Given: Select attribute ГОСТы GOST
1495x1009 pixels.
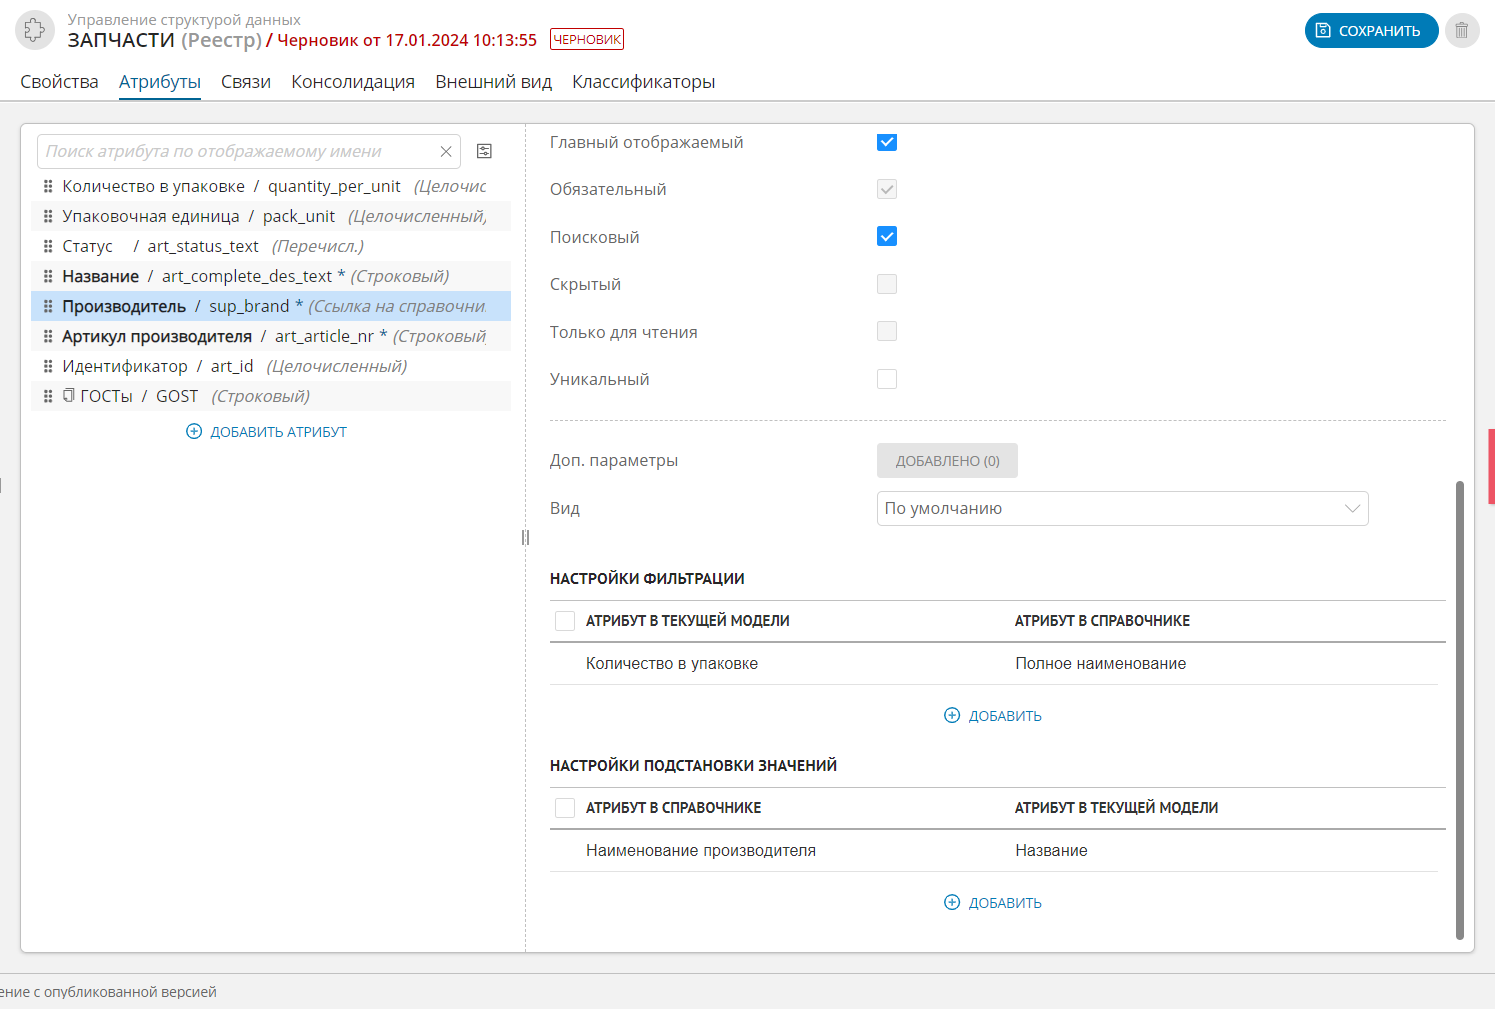Looking at the screenshot, I should [x=271, y=396].
